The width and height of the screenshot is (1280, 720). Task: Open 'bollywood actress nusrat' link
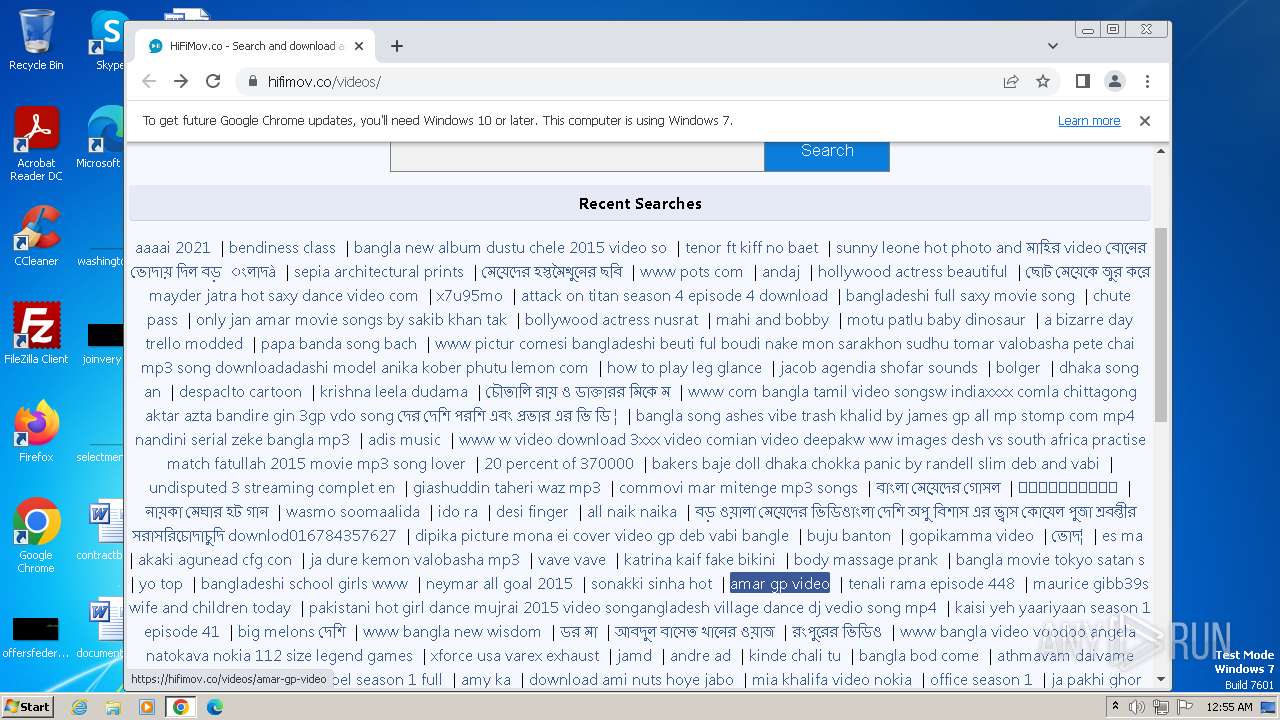click(611, 320)
